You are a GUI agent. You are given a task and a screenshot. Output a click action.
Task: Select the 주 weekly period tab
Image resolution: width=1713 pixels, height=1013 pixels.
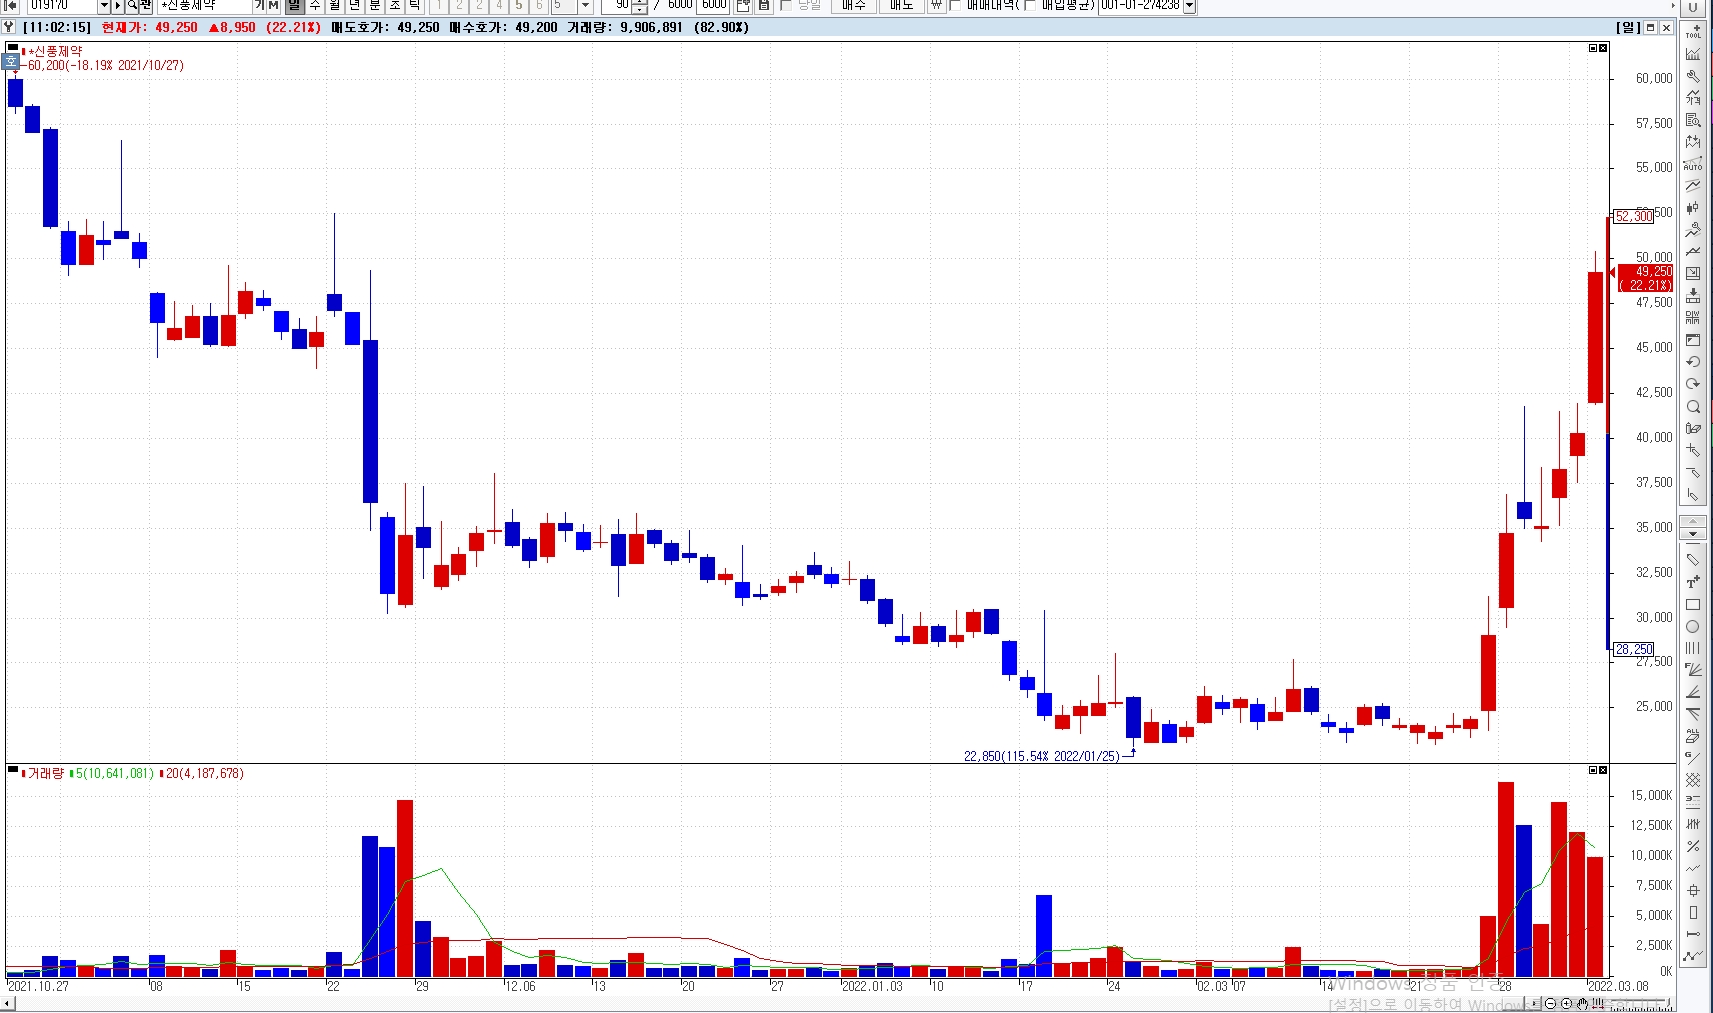click(x=315, y=6)
